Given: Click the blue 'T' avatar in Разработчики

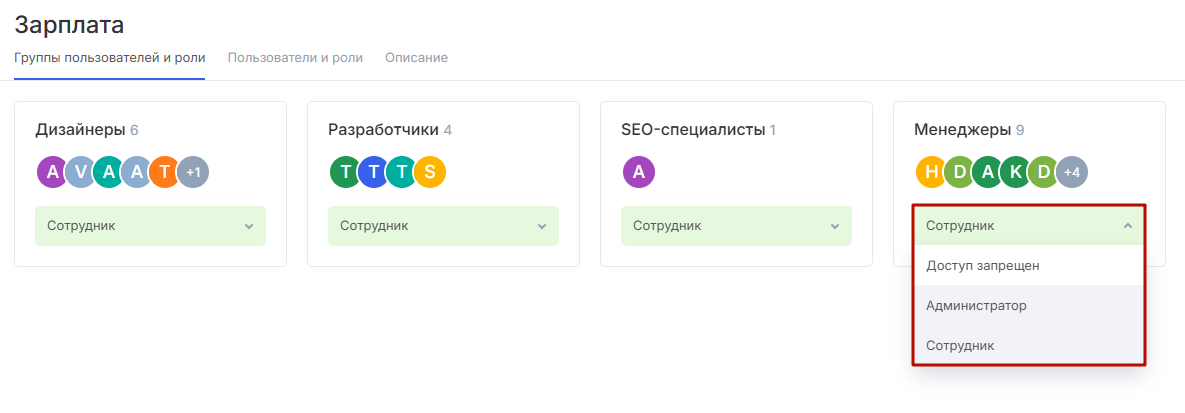Looking at the screenshot, I should coord(373,172).
